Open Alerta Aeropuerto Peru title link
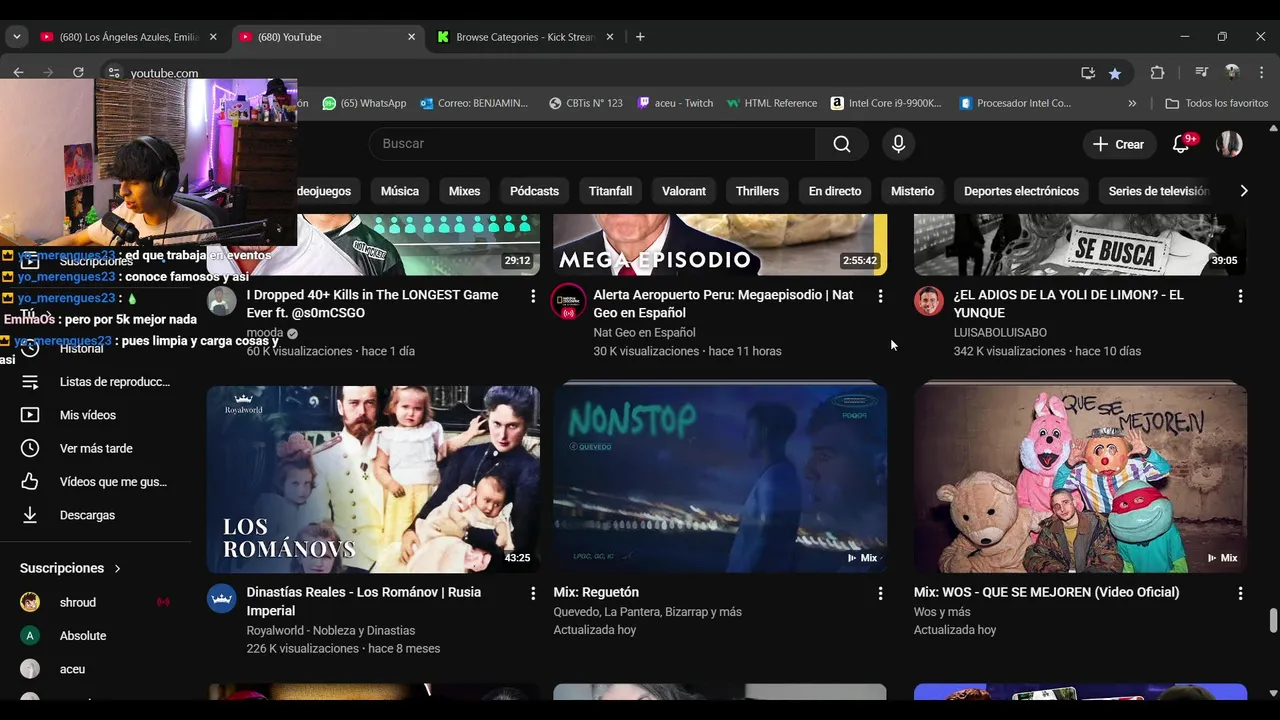Viewport: 1280px width, 720px height. click(x=723, y=304)
